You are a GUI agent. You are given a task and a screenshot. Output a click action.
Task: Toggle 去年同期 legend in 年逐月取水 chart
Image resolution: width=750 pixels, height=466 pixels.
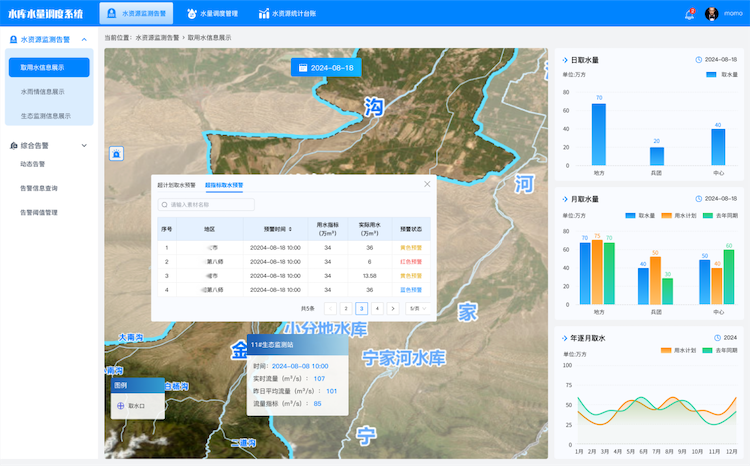point(720,350)
